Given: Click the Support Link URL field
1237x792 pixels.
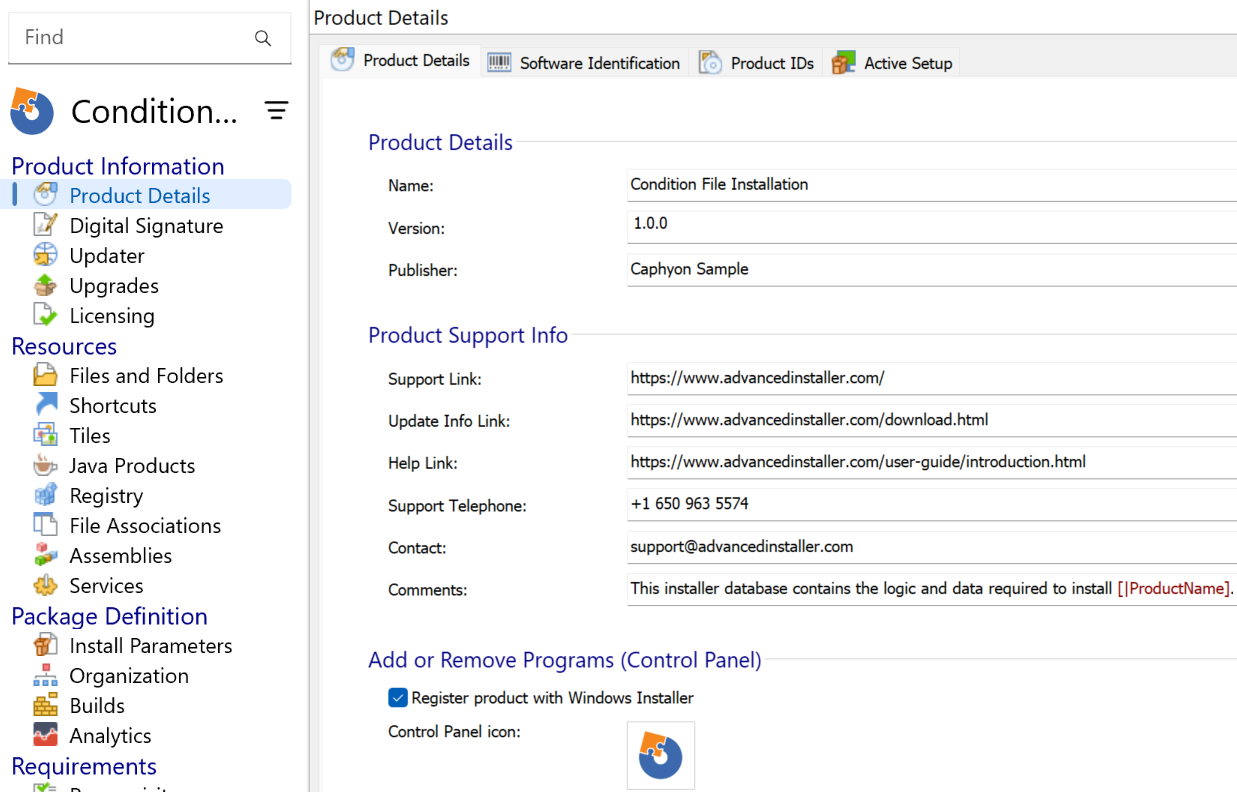Looking at the screenshot, I should (932, 377).
